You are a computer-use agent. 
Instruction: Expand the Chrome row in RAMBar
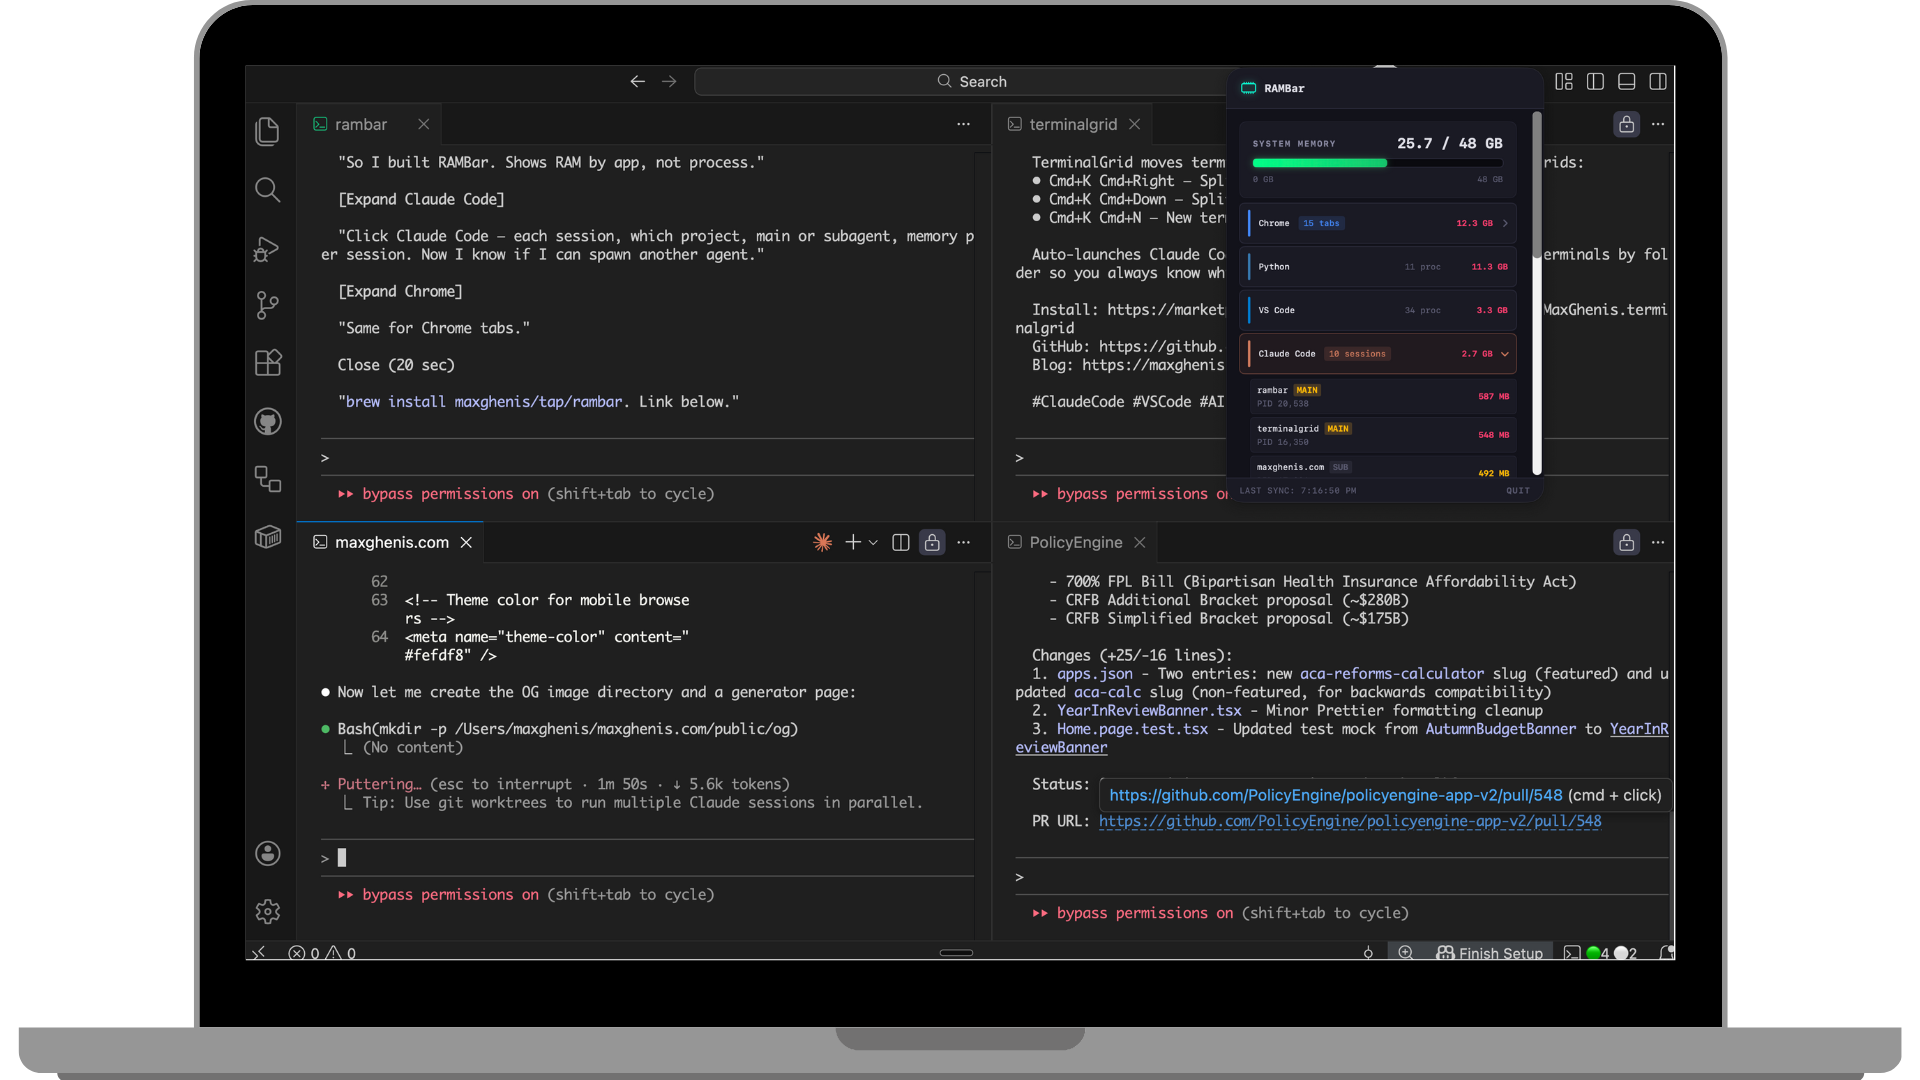1505,223
